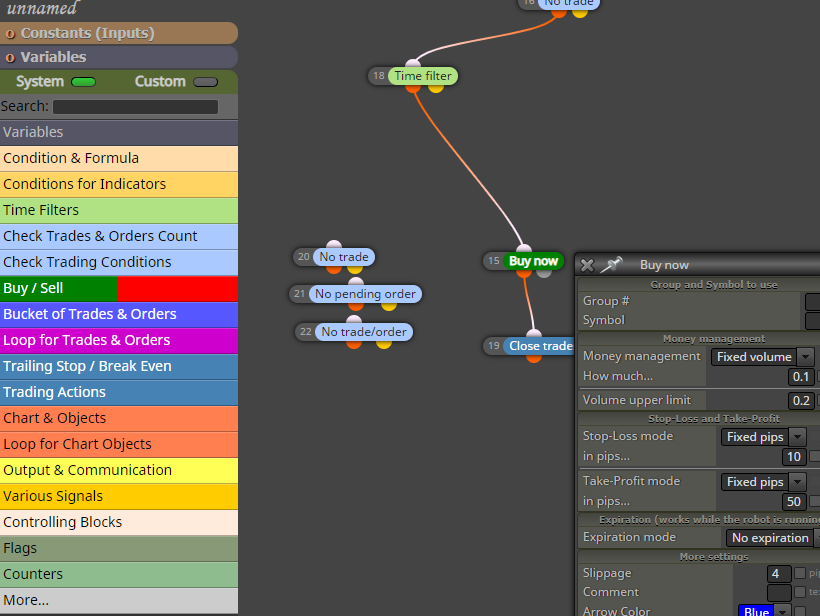Select the Close trades block
The height and width of the screenshot is (616, 820).
(540, 346)
